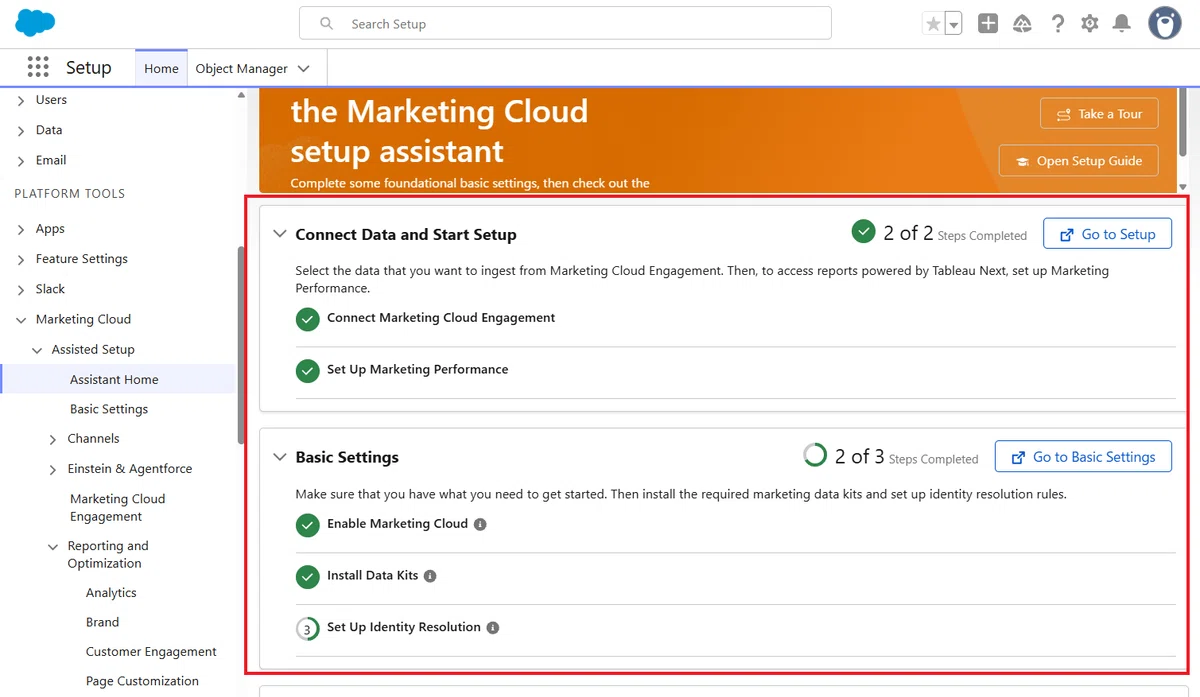The height and width of the screenshot is (697, 1200).
Task: Switch to the Home tab
Action: pos(161,68)
